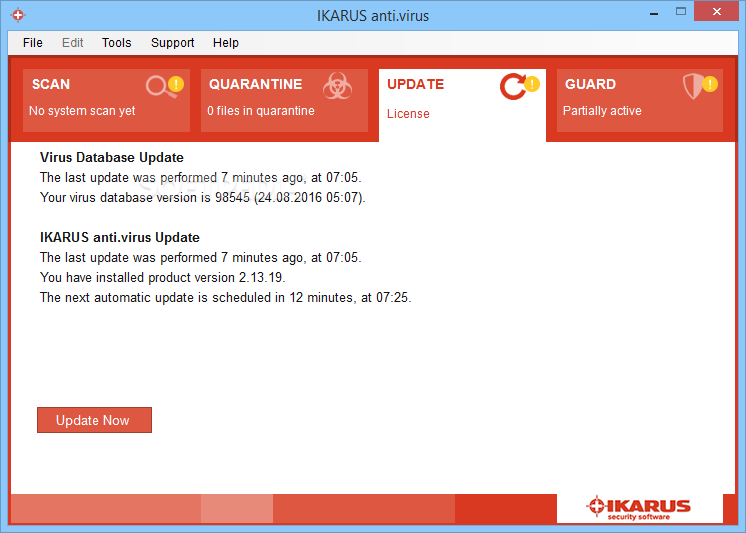Switch to the SCAN tab
Viewport: 746px width, 533px height.
(106, 100)
